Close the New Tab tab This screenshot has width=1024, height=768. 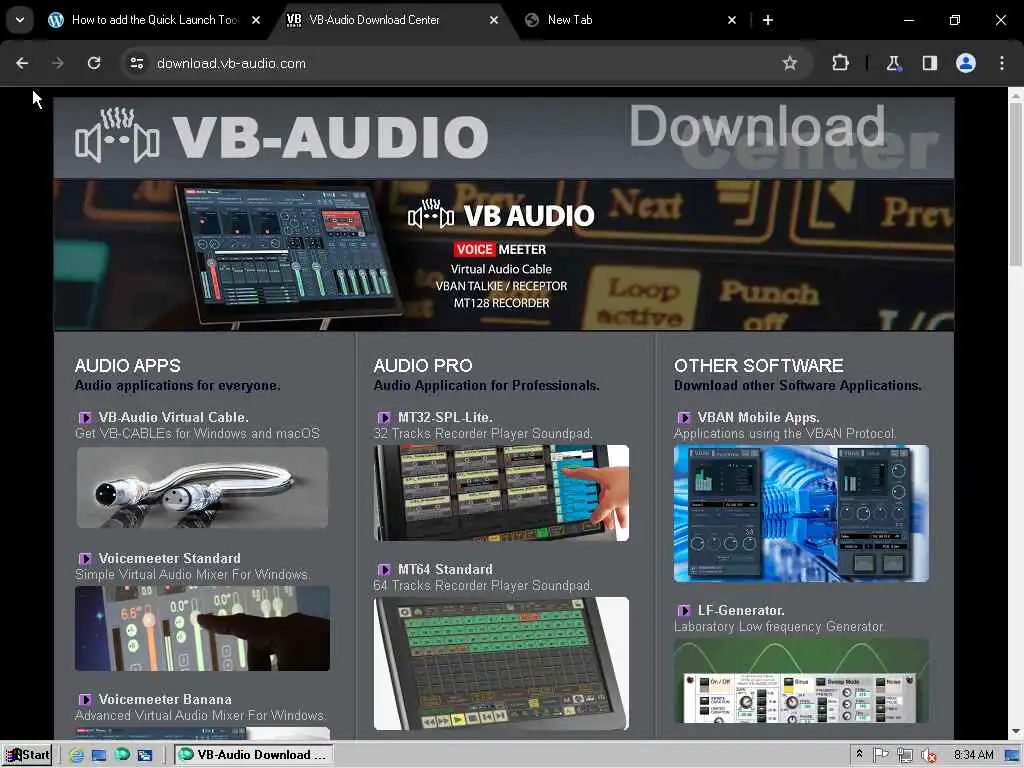click(x=731, y=20)
